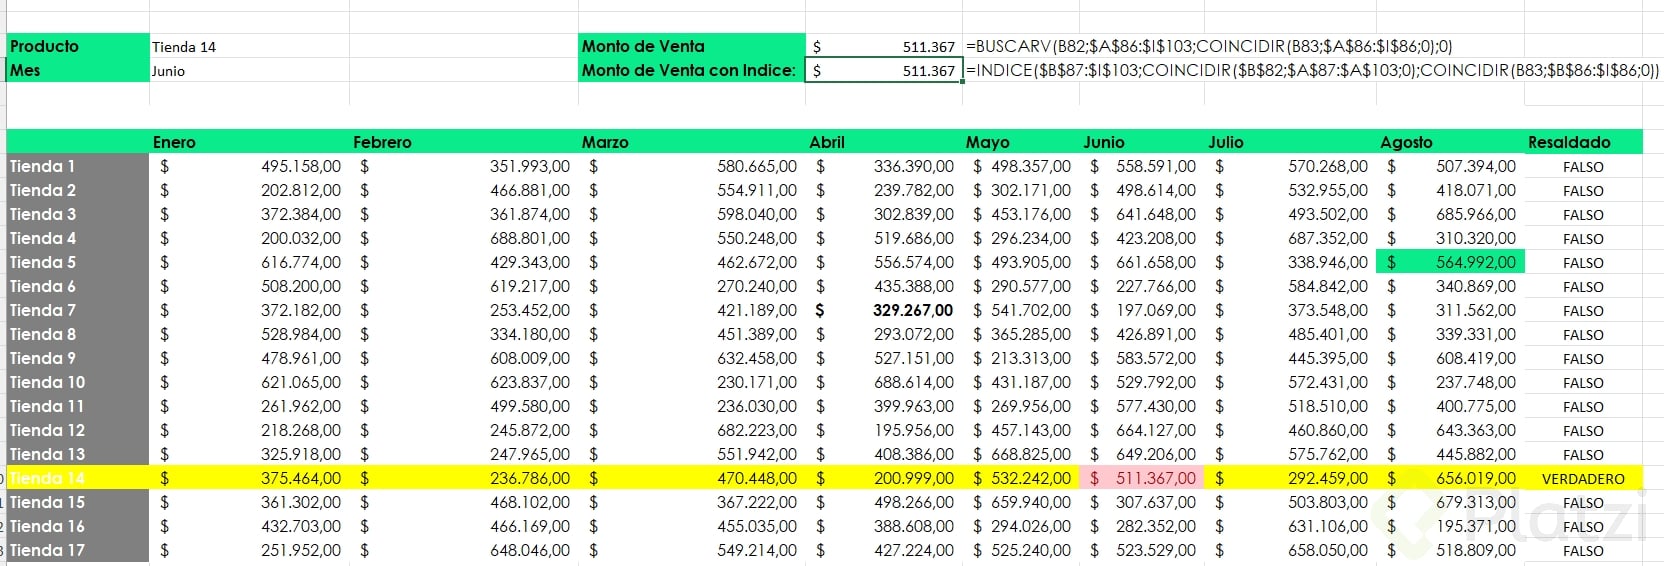Select the Marzo column header

pos(605,142)
